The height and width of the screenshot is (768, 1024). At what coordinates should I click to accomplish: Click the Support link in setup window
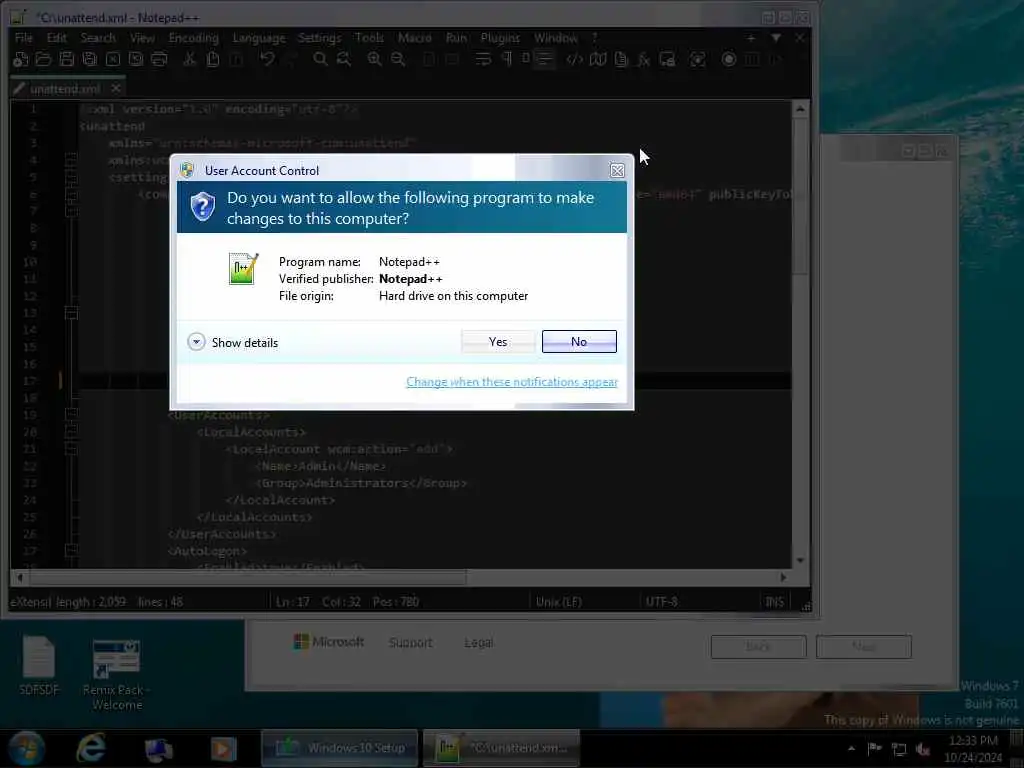pyautogui.click(x=411, y=643)
